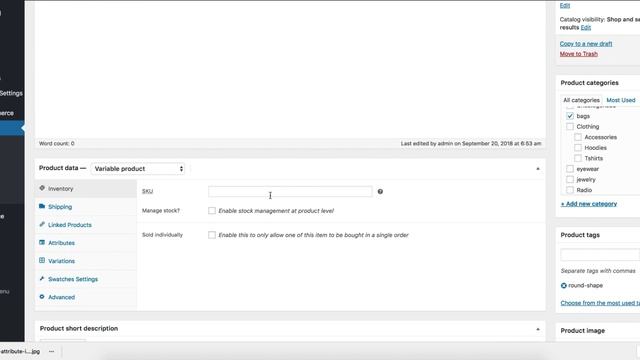This screenshot has width=640, height=360.
Task: Enable stock management at product level
Action: tap(212, 211)
